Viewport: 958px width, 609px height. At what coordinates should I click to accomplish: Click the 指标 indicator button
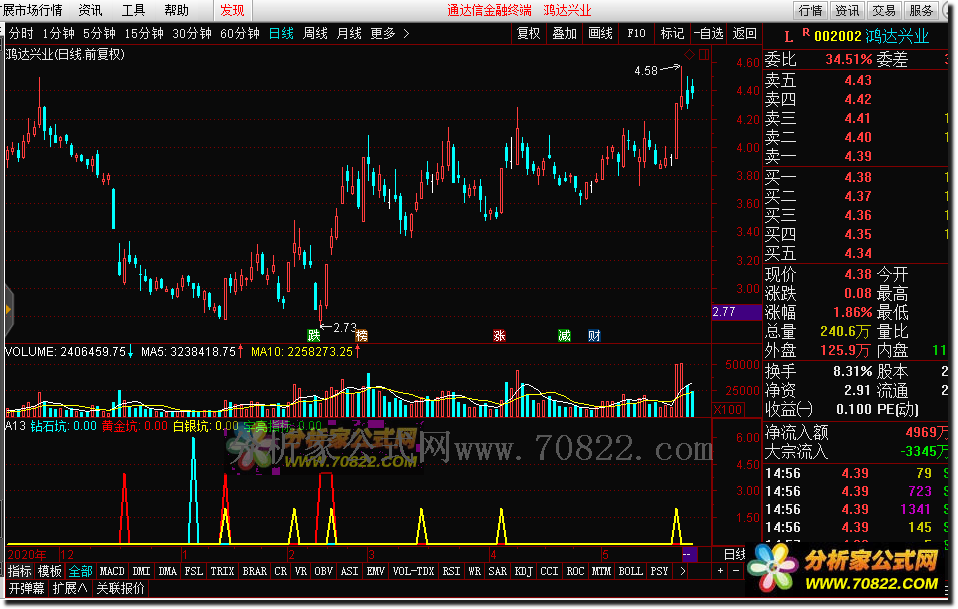(x=20, y=571)
